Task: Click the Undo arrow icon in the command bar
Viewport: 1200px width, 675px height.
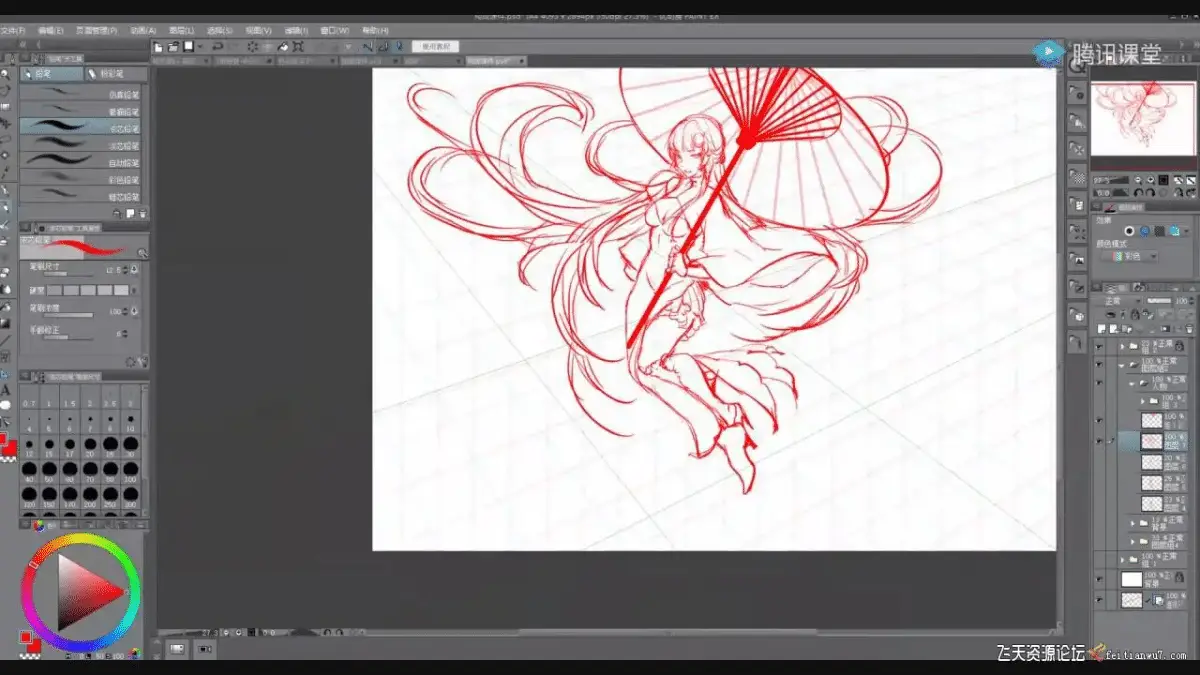Action: [218, 47]
